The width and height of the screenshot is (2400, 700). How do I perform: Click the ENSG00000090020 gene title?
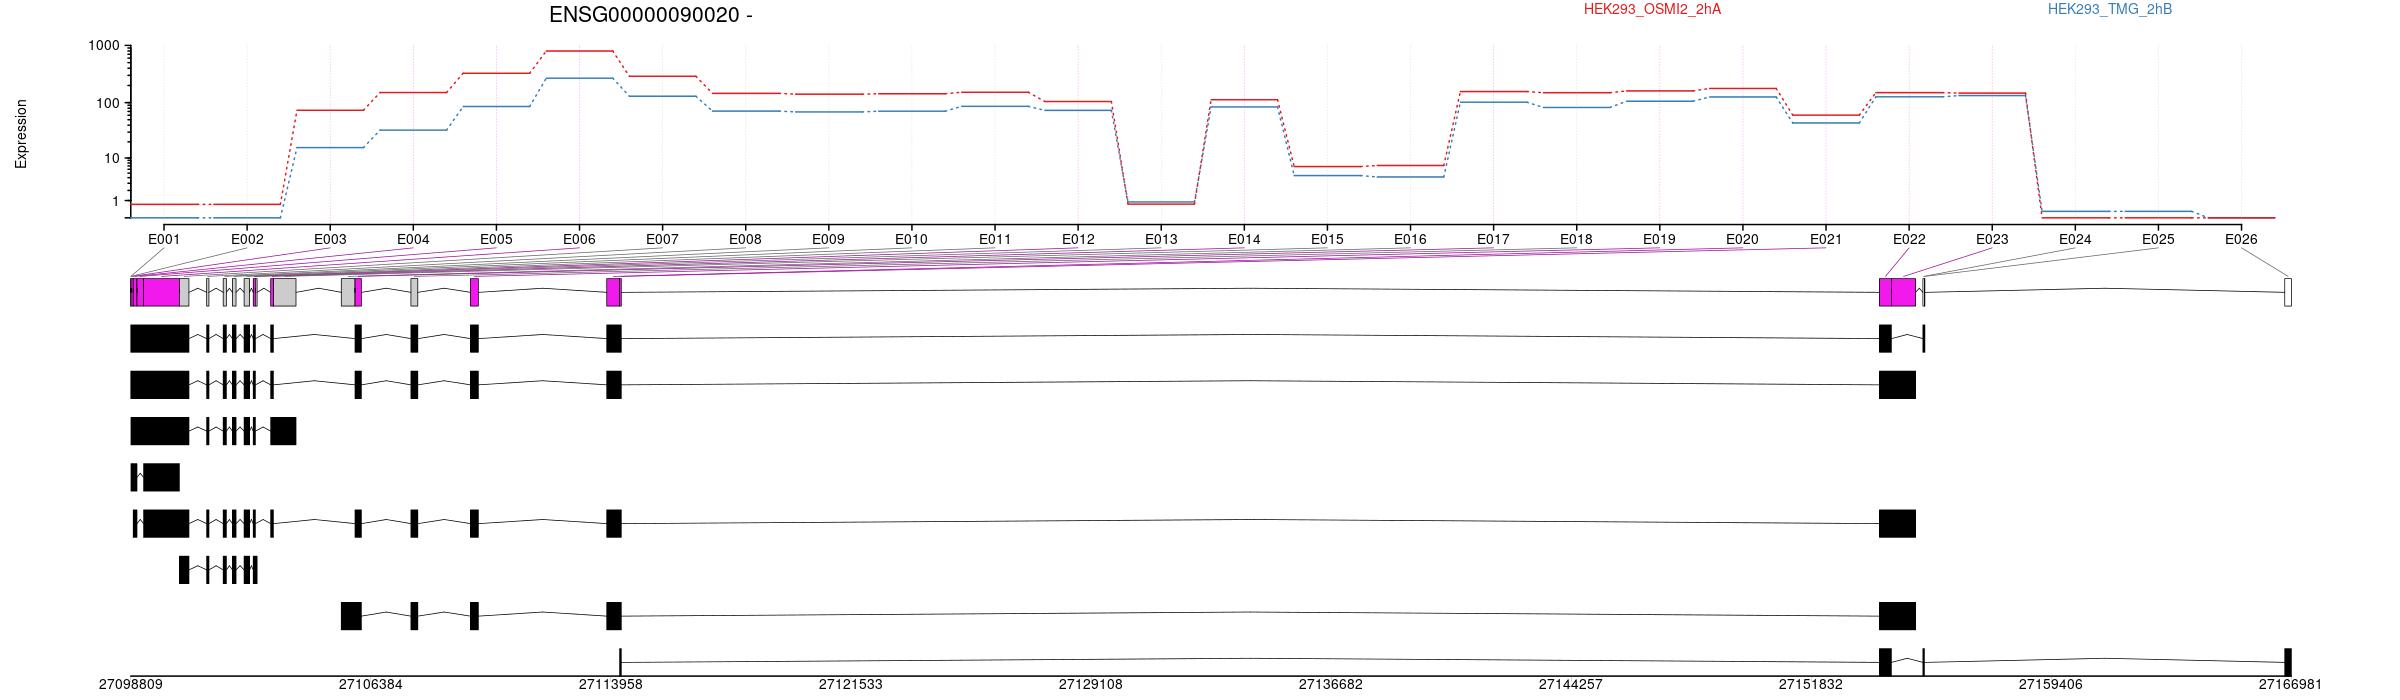click(x=651, y=15)
